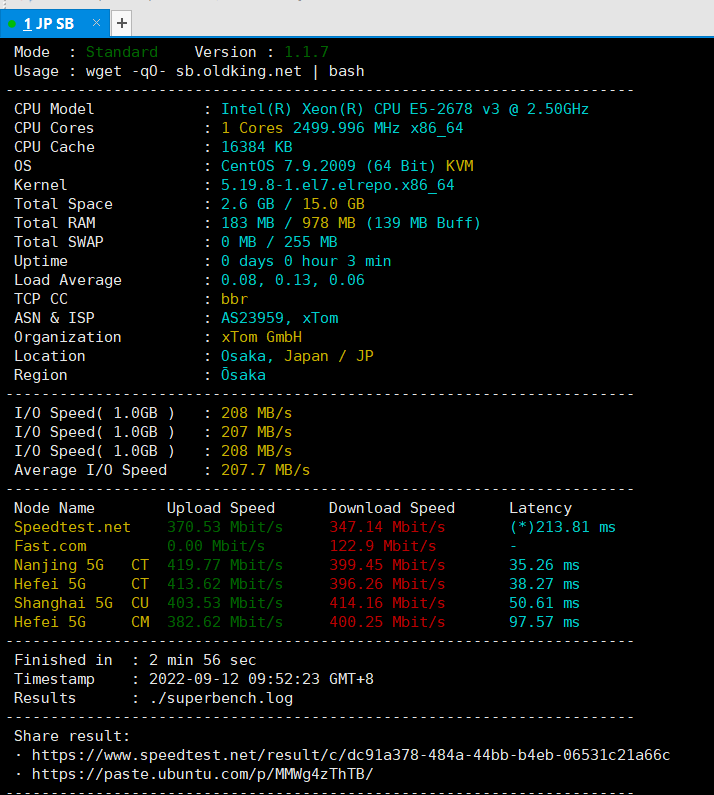714x795 pixels.
Task: Click Speedtest.net download '347.14 Mbit/s'
Action: click(x=387, y=527)
